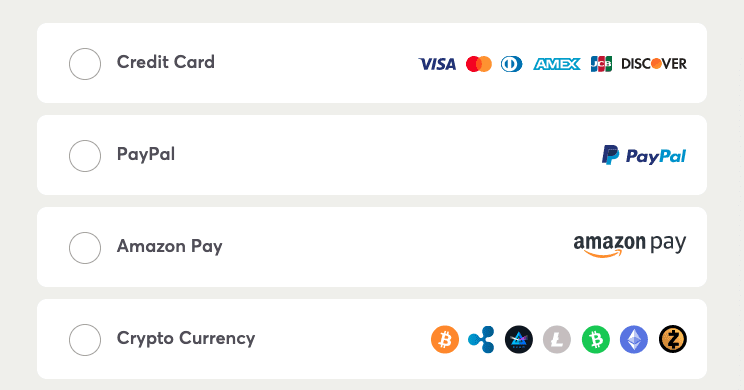Click the Diners Club icon

click(512, 64)
